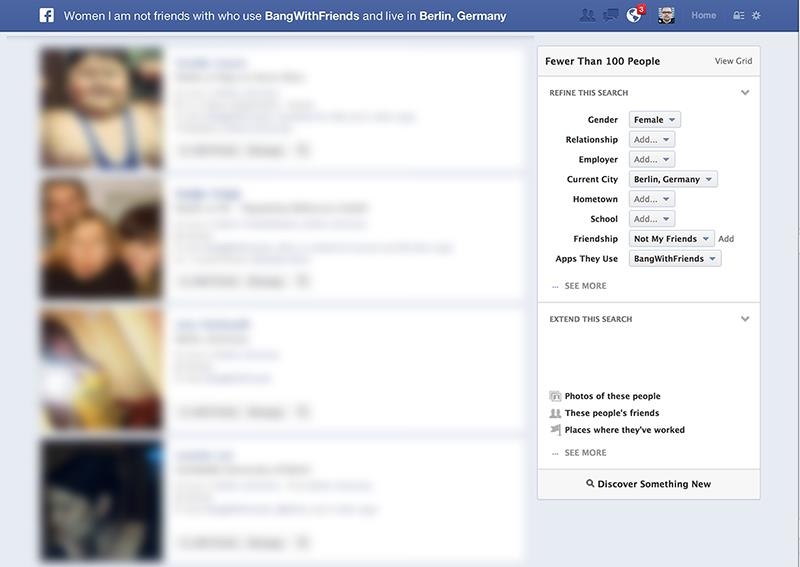Open third blurred profile photo result
Screen dimensions: 800x567
pyautogui.click(x=101, y=369)
